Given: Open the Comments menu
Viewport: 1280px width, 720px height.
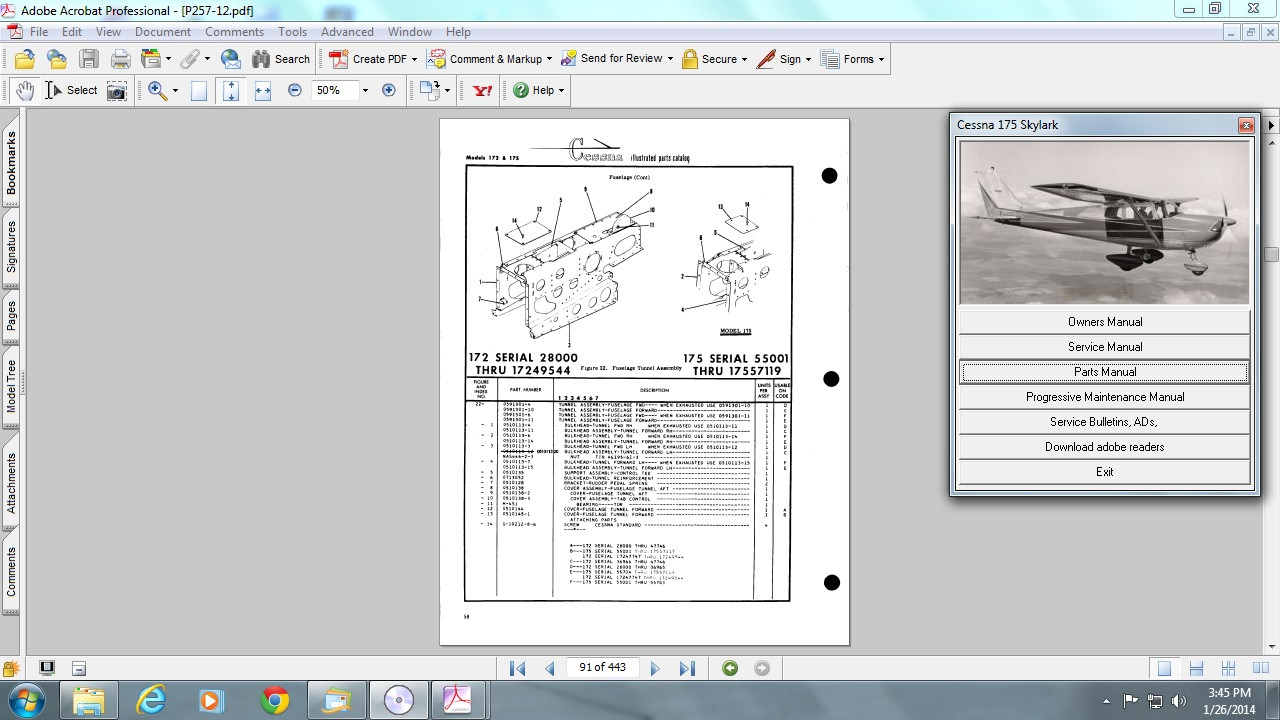Looking at the screenshot, I should point(234,32).
